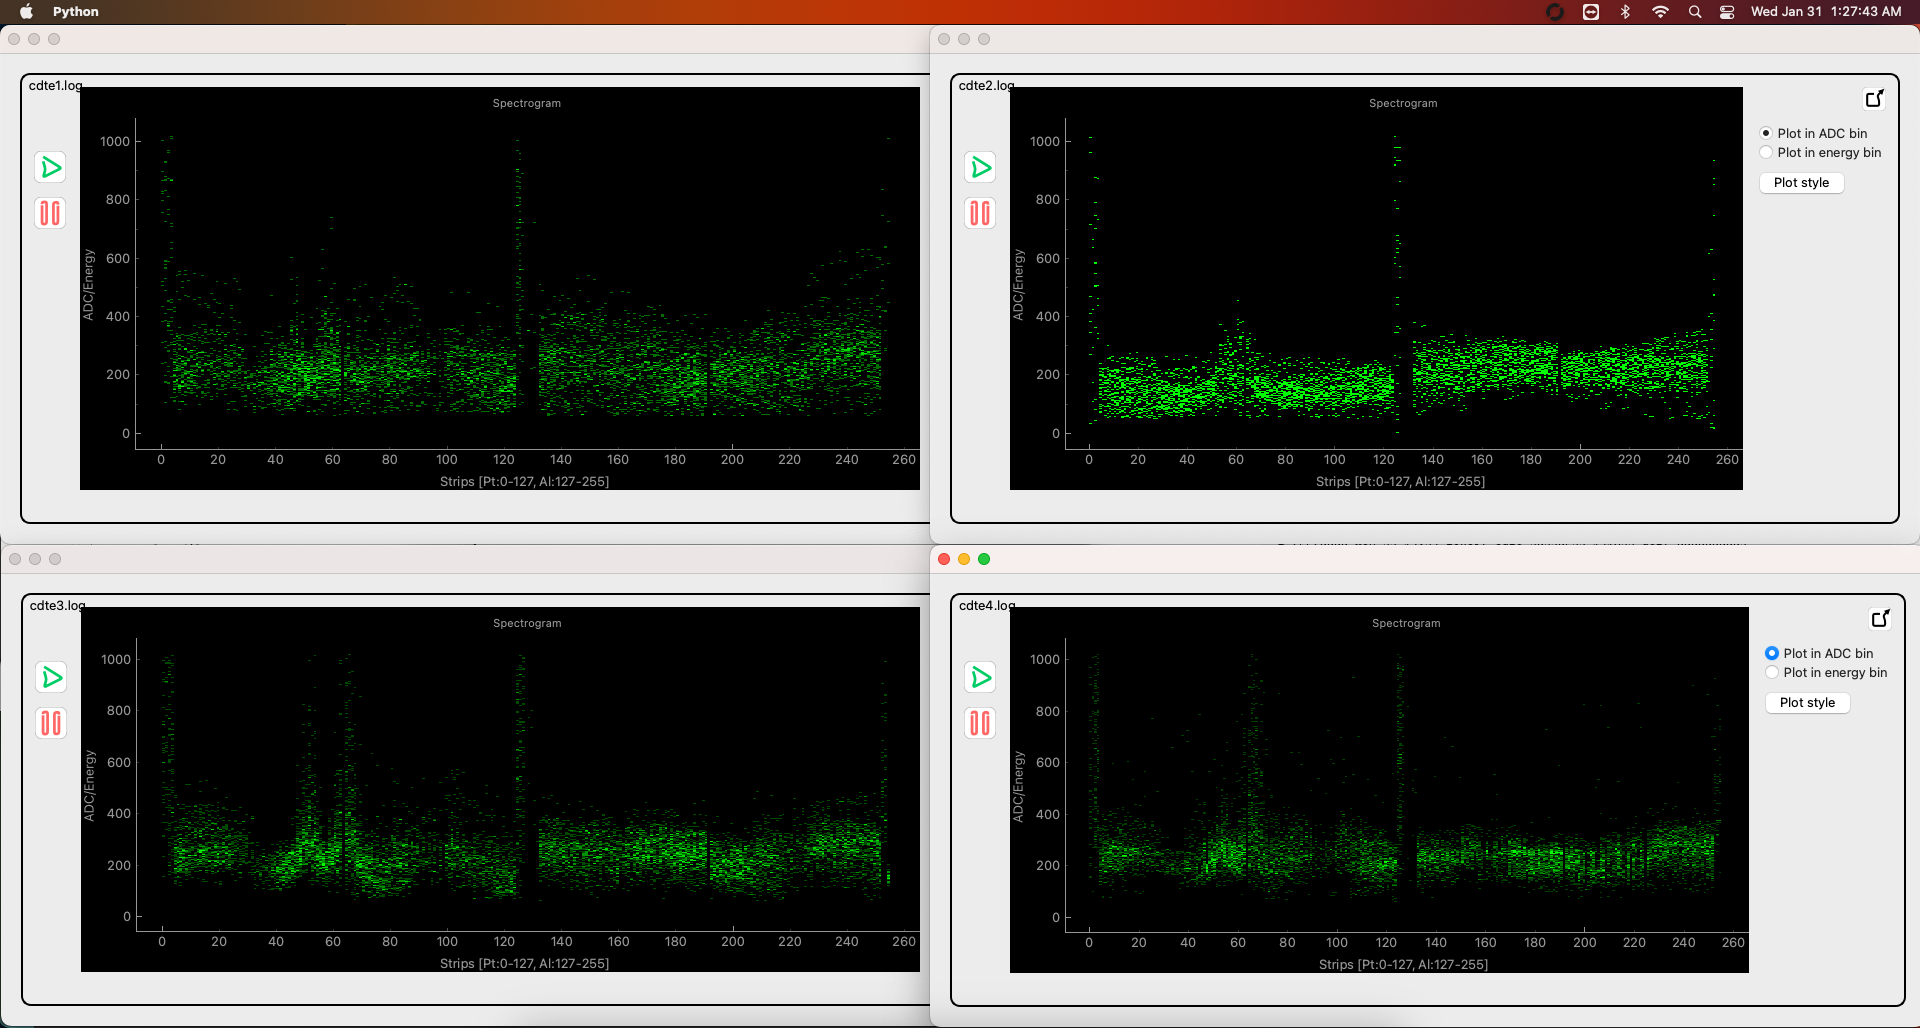Open Control Center in the menu bar
The height and width of the screenshot is (1028, 1920).
click(1727, 12)
